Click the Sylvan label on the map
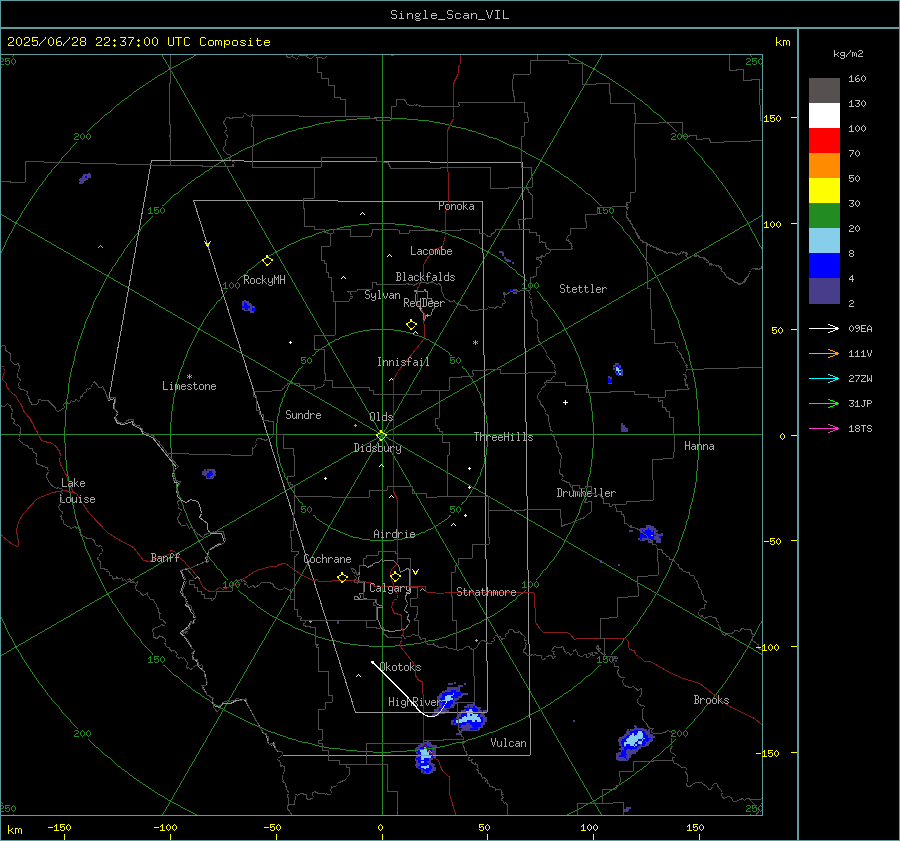 (x=382, y=295)
